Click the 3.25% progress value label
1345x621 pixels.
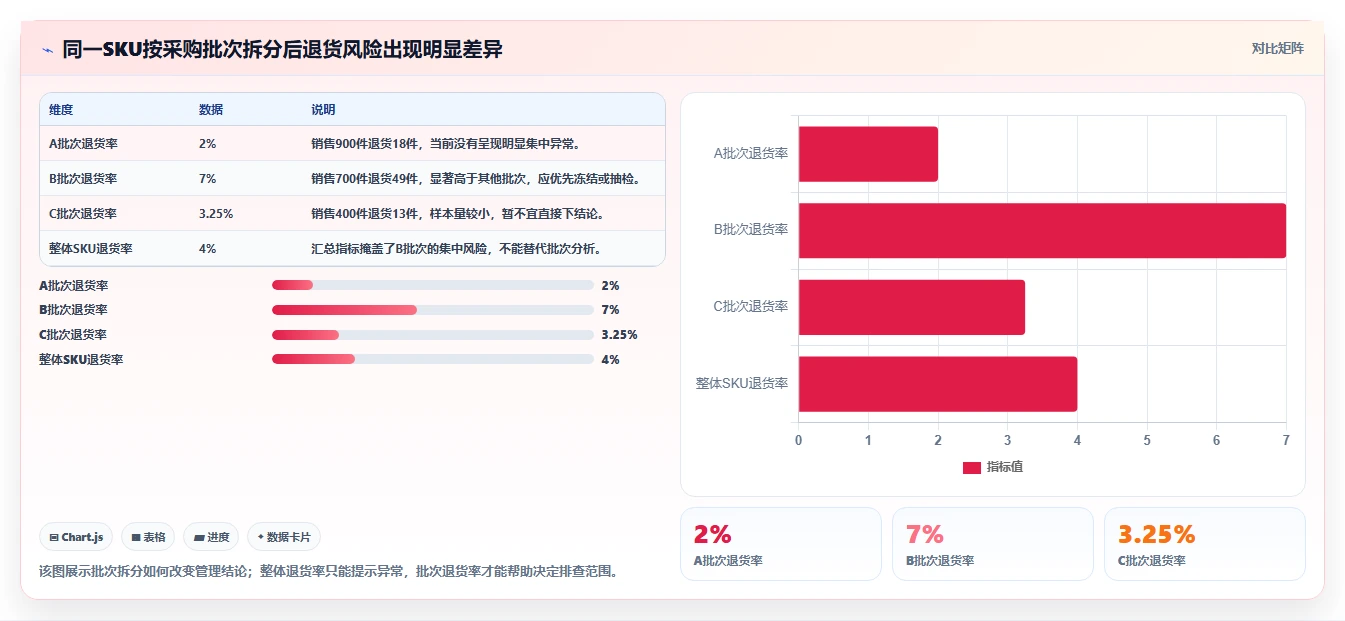pyautogui.click(x=619, y=335)
